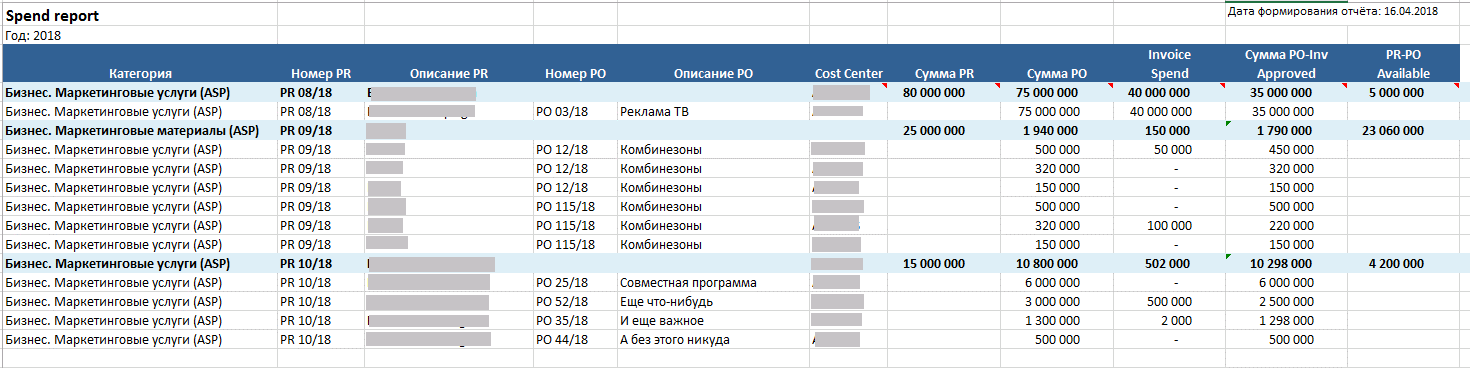Select the Категория column header
This screenshot has width=1470, height=368.
pyautogui.click(x=140, y=73)
